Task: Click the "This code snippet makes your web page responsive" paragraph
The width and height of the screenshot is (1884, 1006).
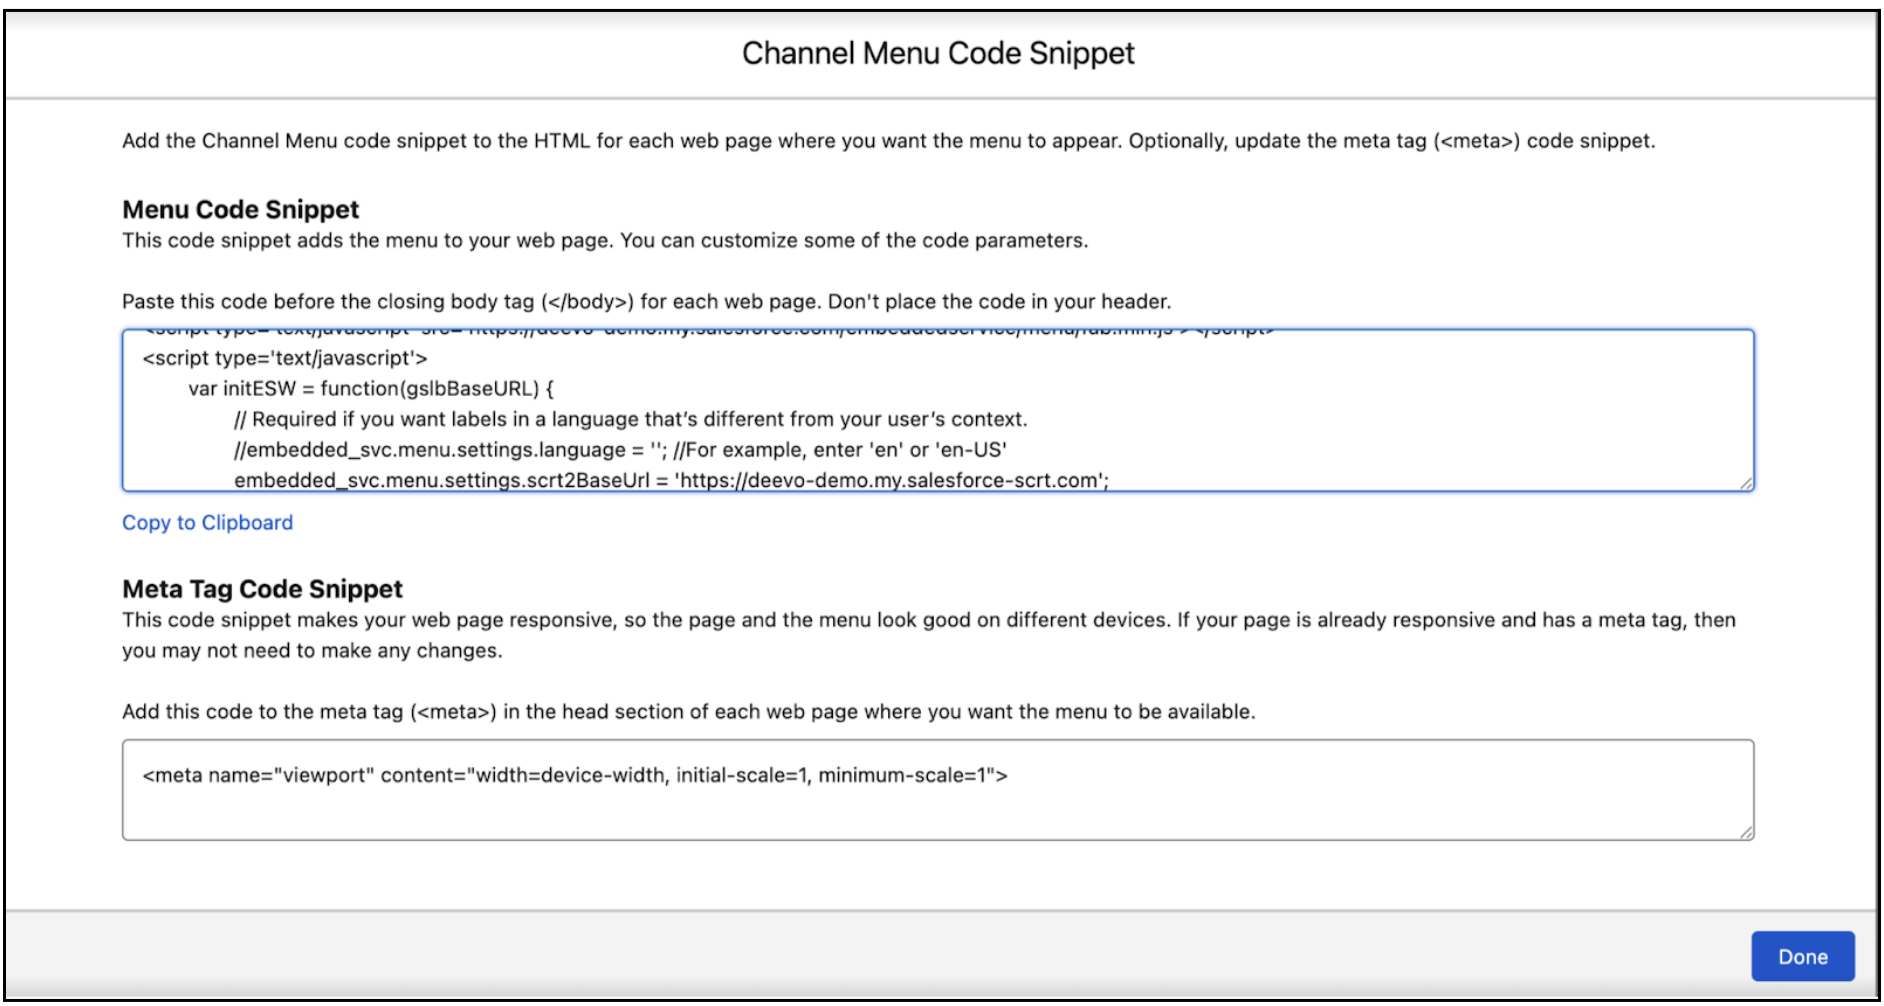Action: coord(929,635)
